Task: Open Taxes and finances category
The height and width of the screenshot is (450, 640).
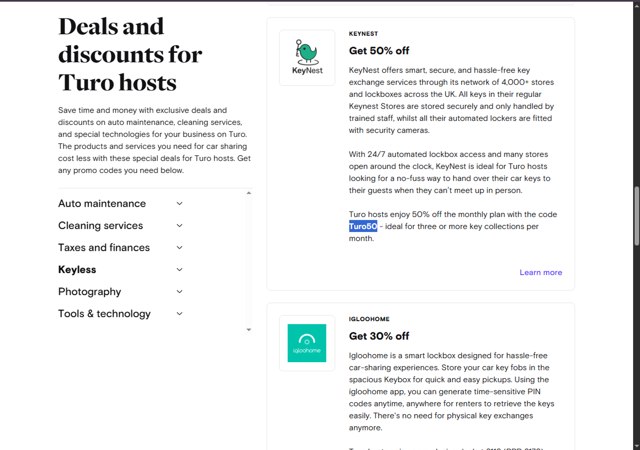Action: (104, 247)
